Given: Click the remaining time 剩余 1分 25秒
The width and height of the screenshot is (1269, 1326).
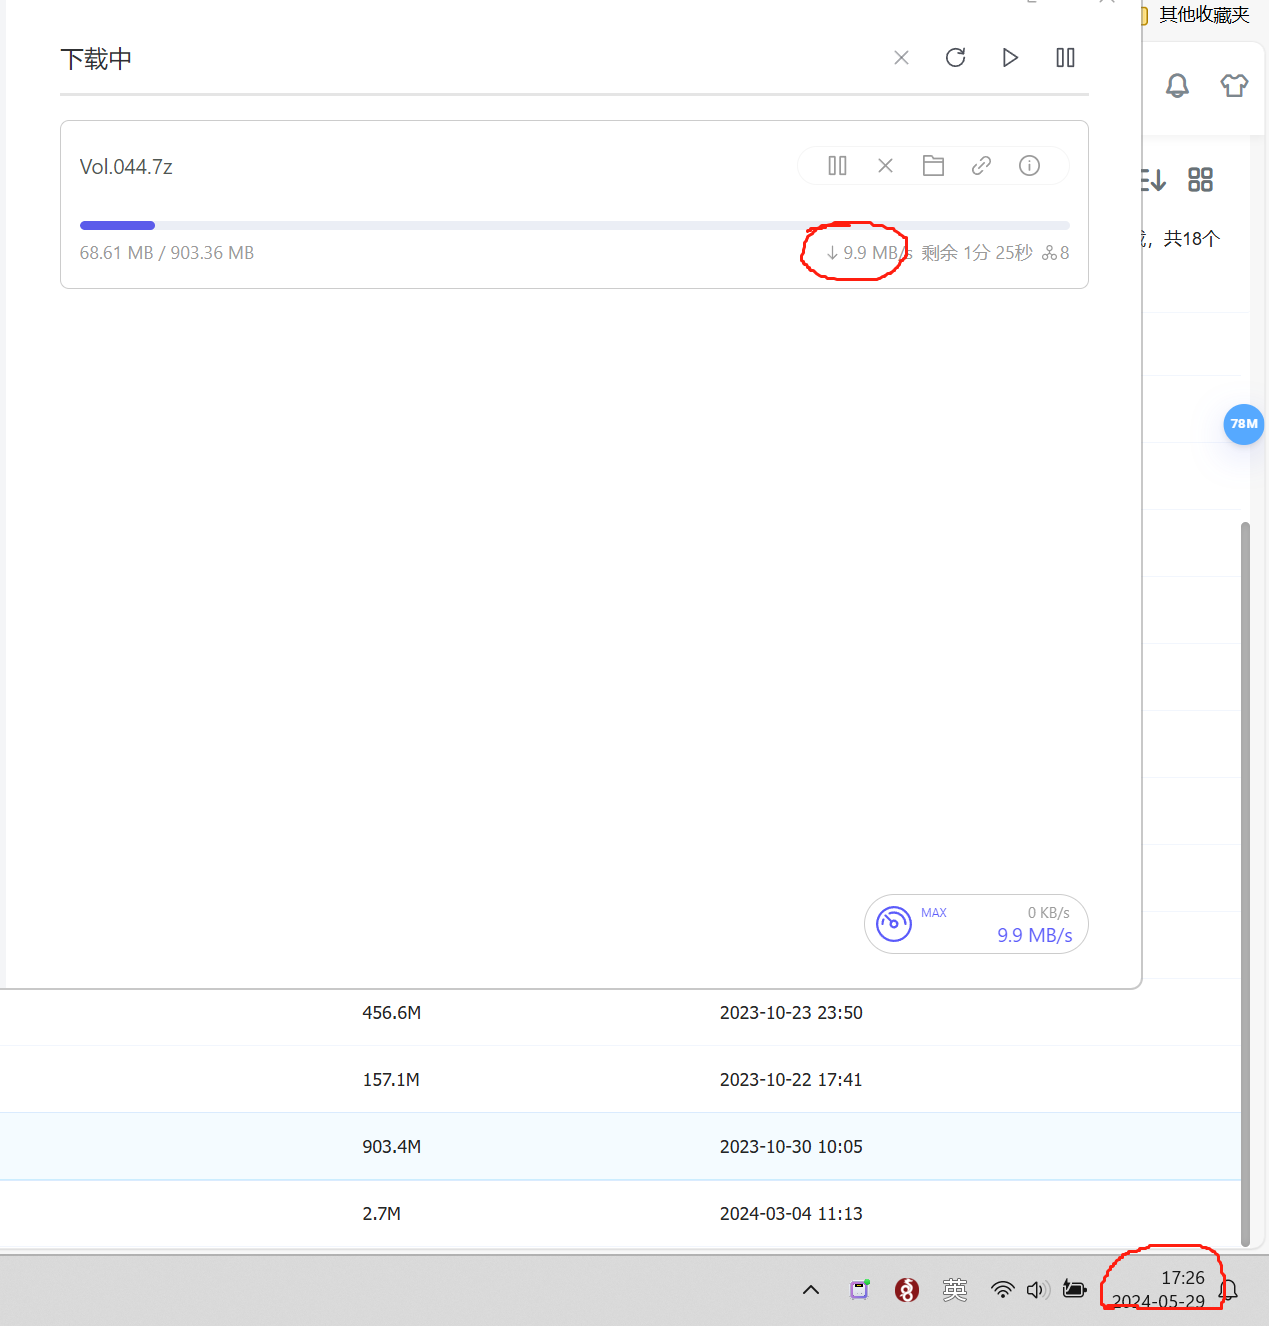Looking at the screenshot, I should (x=977, y=253).
